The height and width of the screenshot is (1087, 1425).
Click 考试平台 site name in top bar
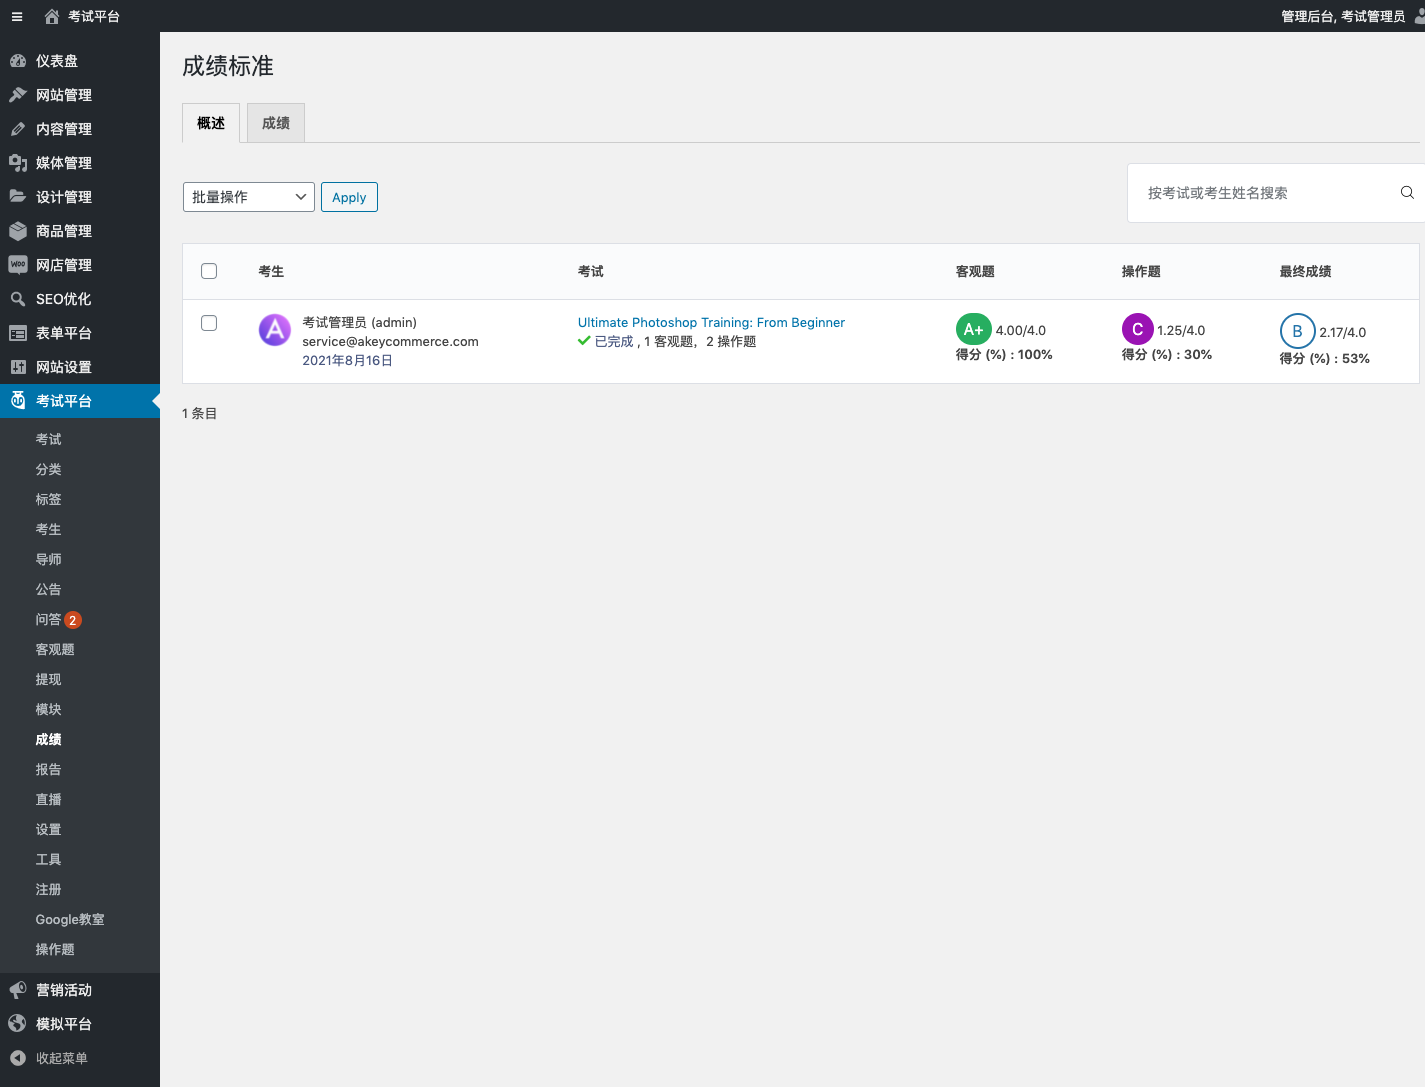94,16
